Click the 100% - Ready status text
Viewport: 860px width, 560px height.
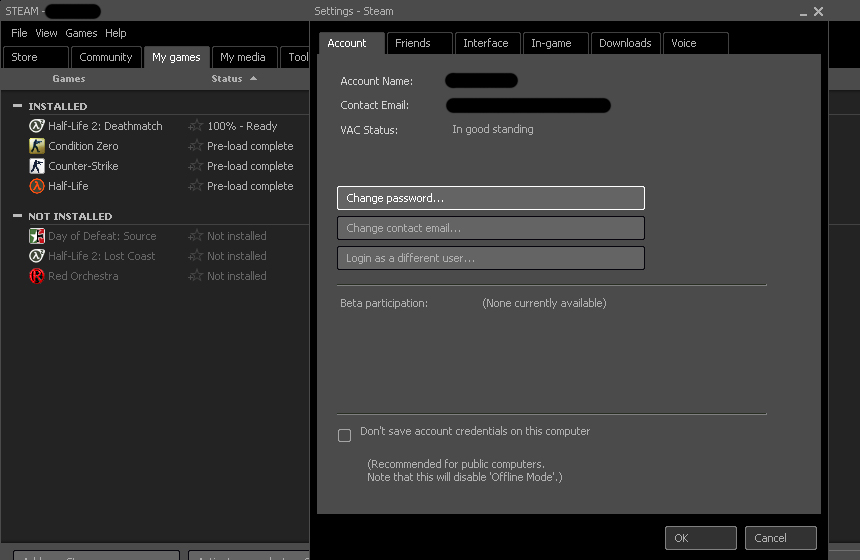click(x=242, y=126)
